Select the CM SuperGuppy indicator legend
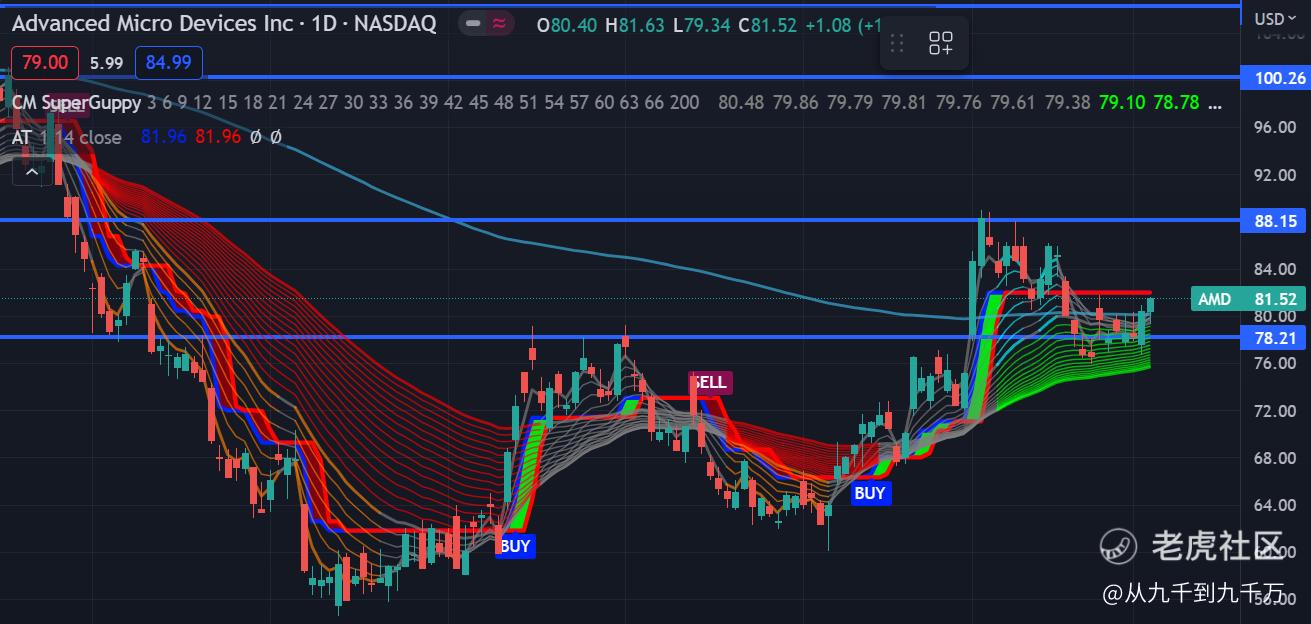This screenshot has height=624, width=1311. pos(76,102)
